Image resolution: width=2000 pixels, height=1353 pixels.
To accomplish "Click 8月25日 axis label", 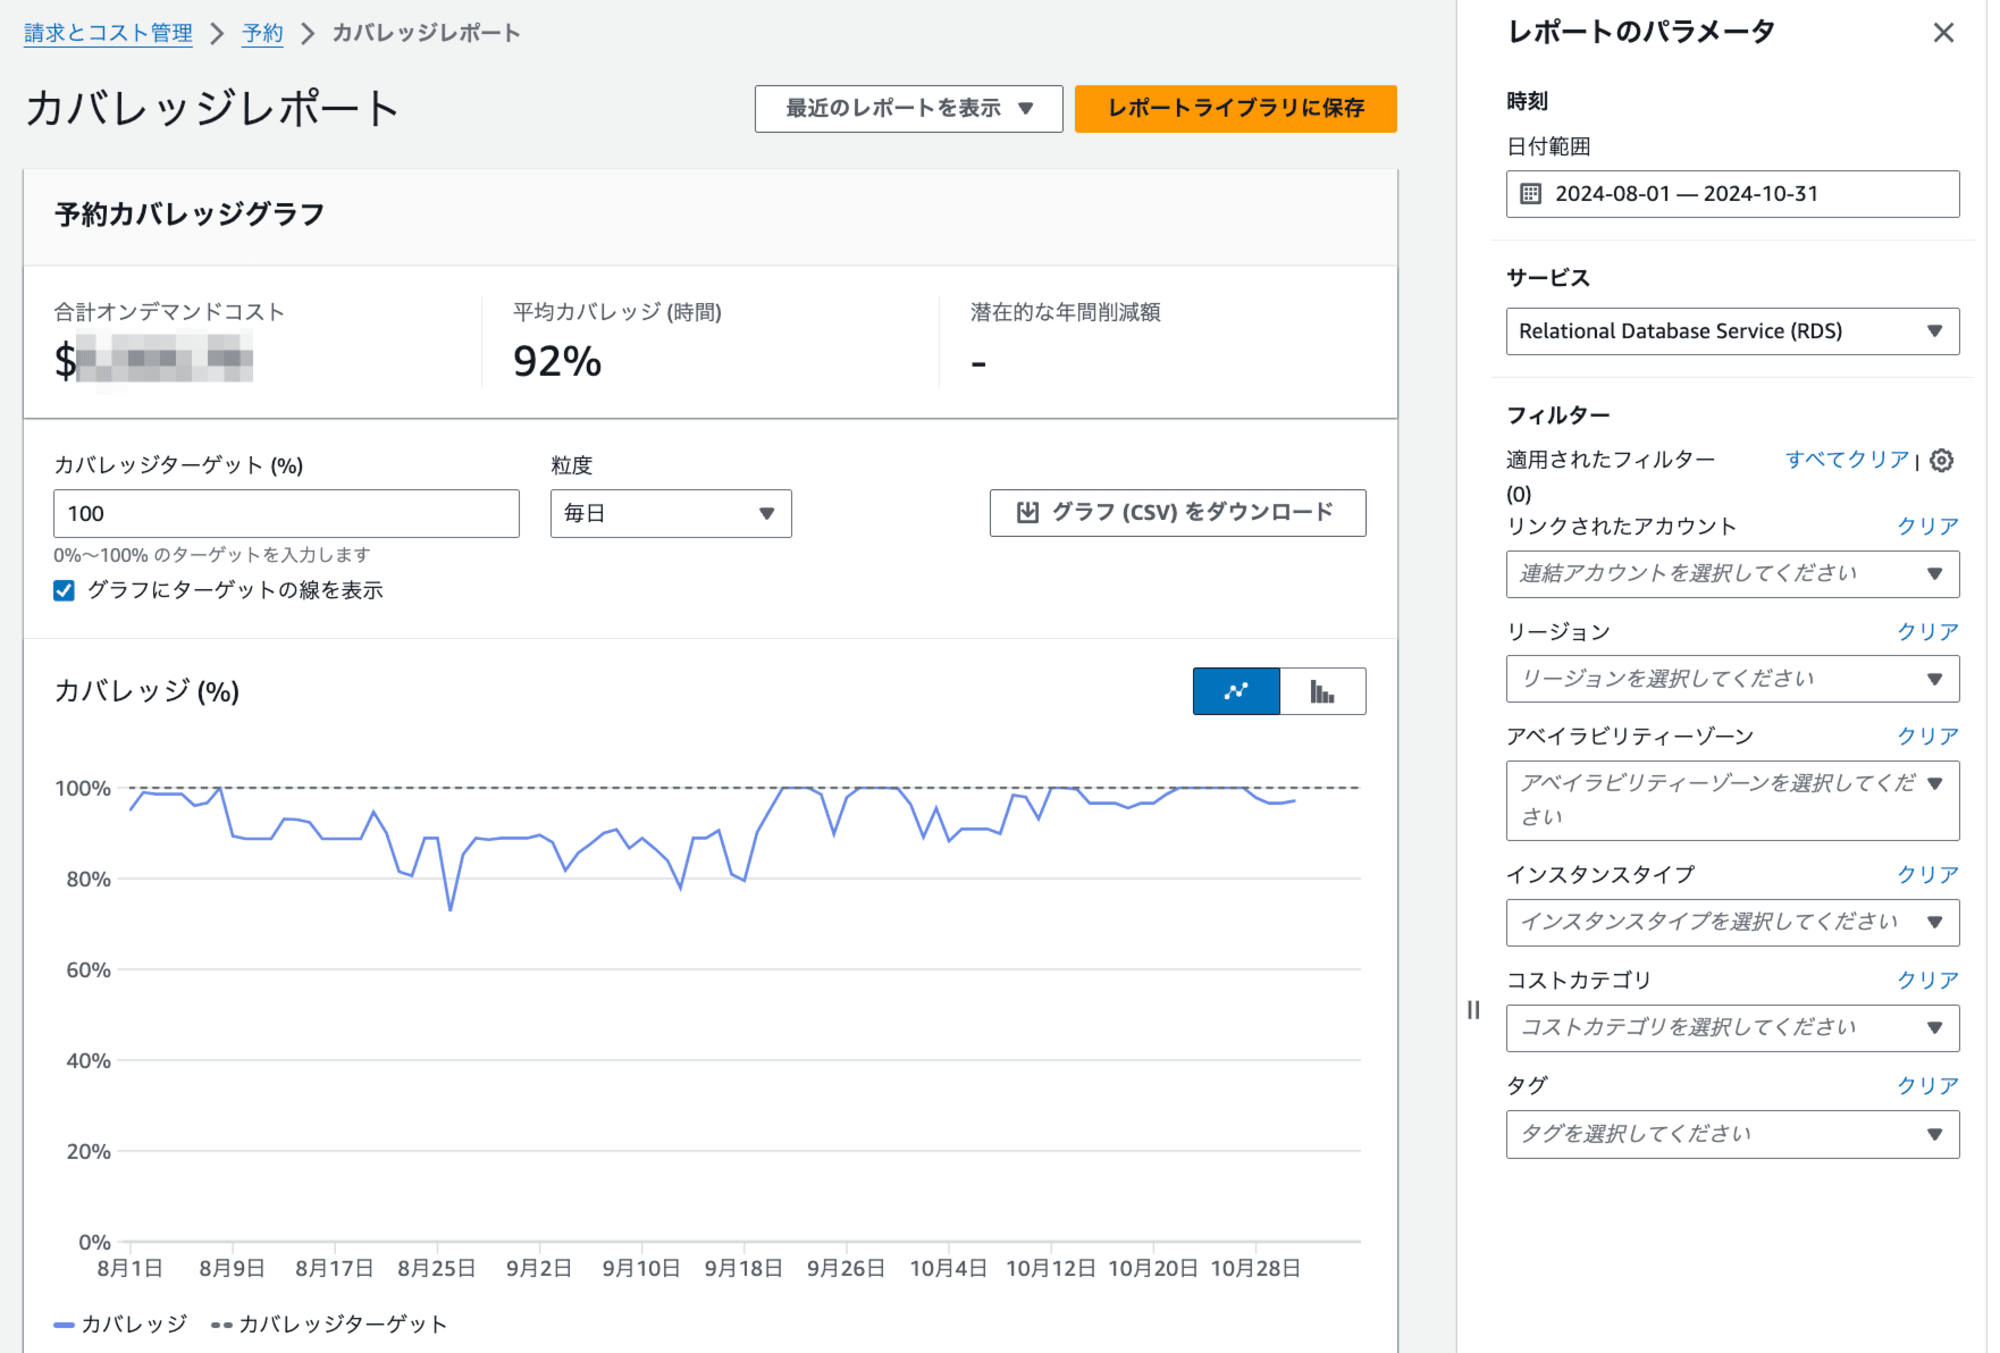I will coord(436,1268).
